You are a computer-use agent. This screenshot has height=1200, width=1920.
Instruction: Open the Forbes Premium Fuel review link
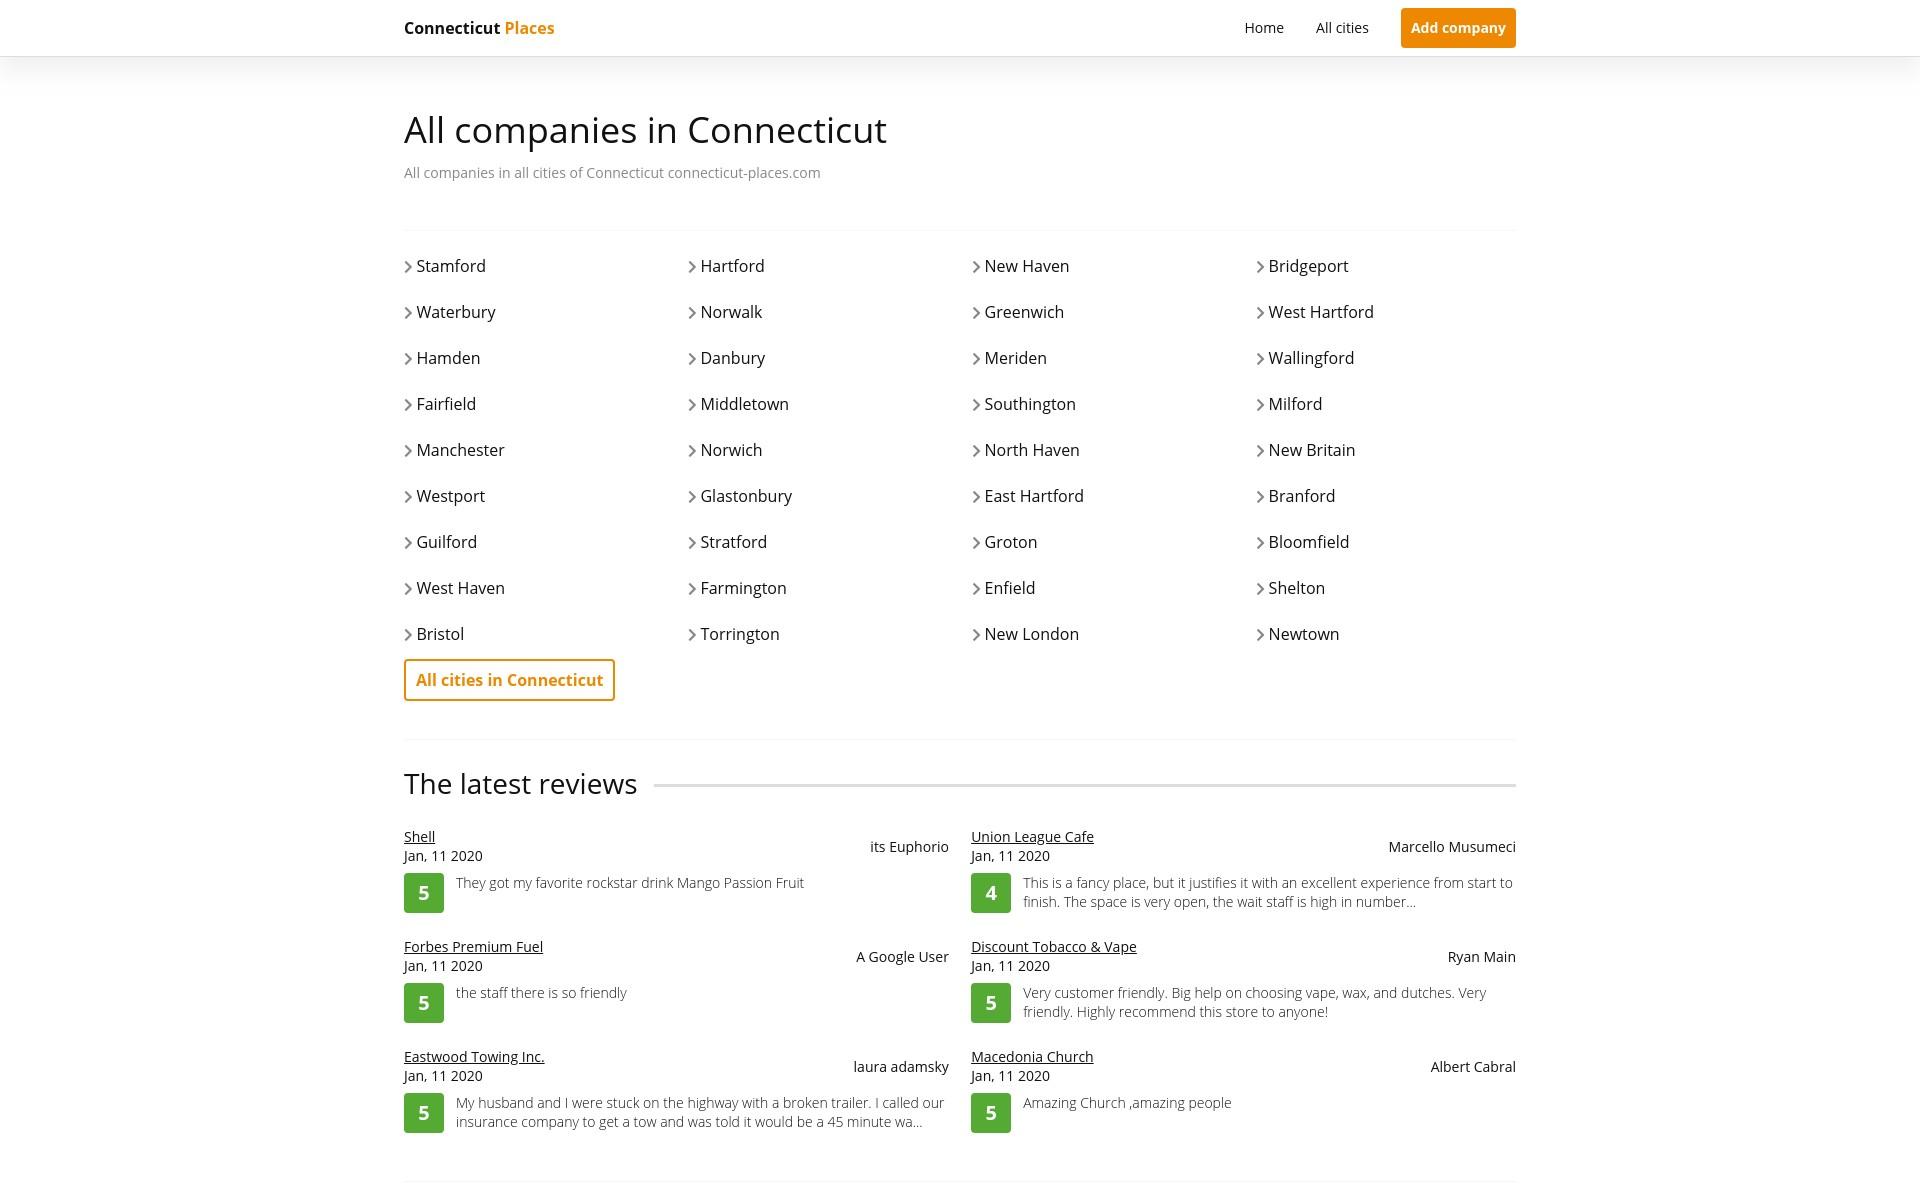coord(473,947)
